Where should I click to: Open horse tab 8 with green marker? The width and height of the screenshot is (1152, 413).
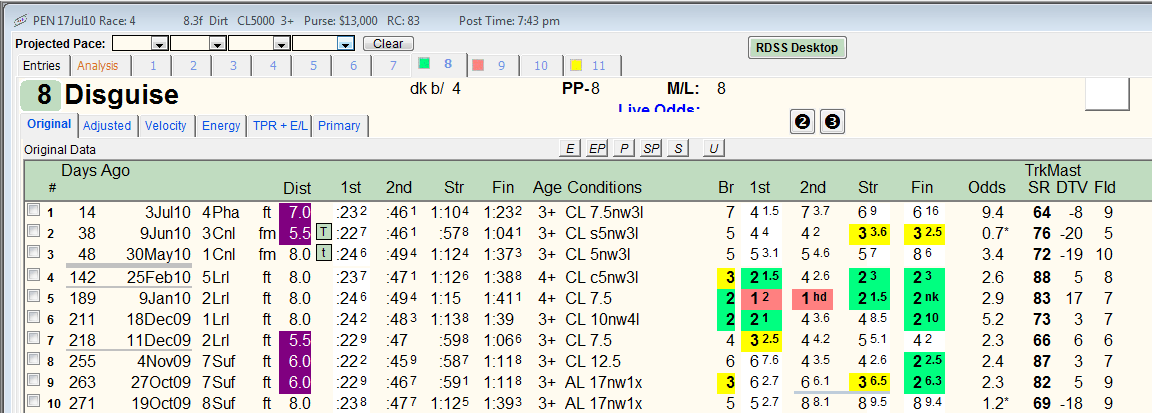[x=437, y=65]
